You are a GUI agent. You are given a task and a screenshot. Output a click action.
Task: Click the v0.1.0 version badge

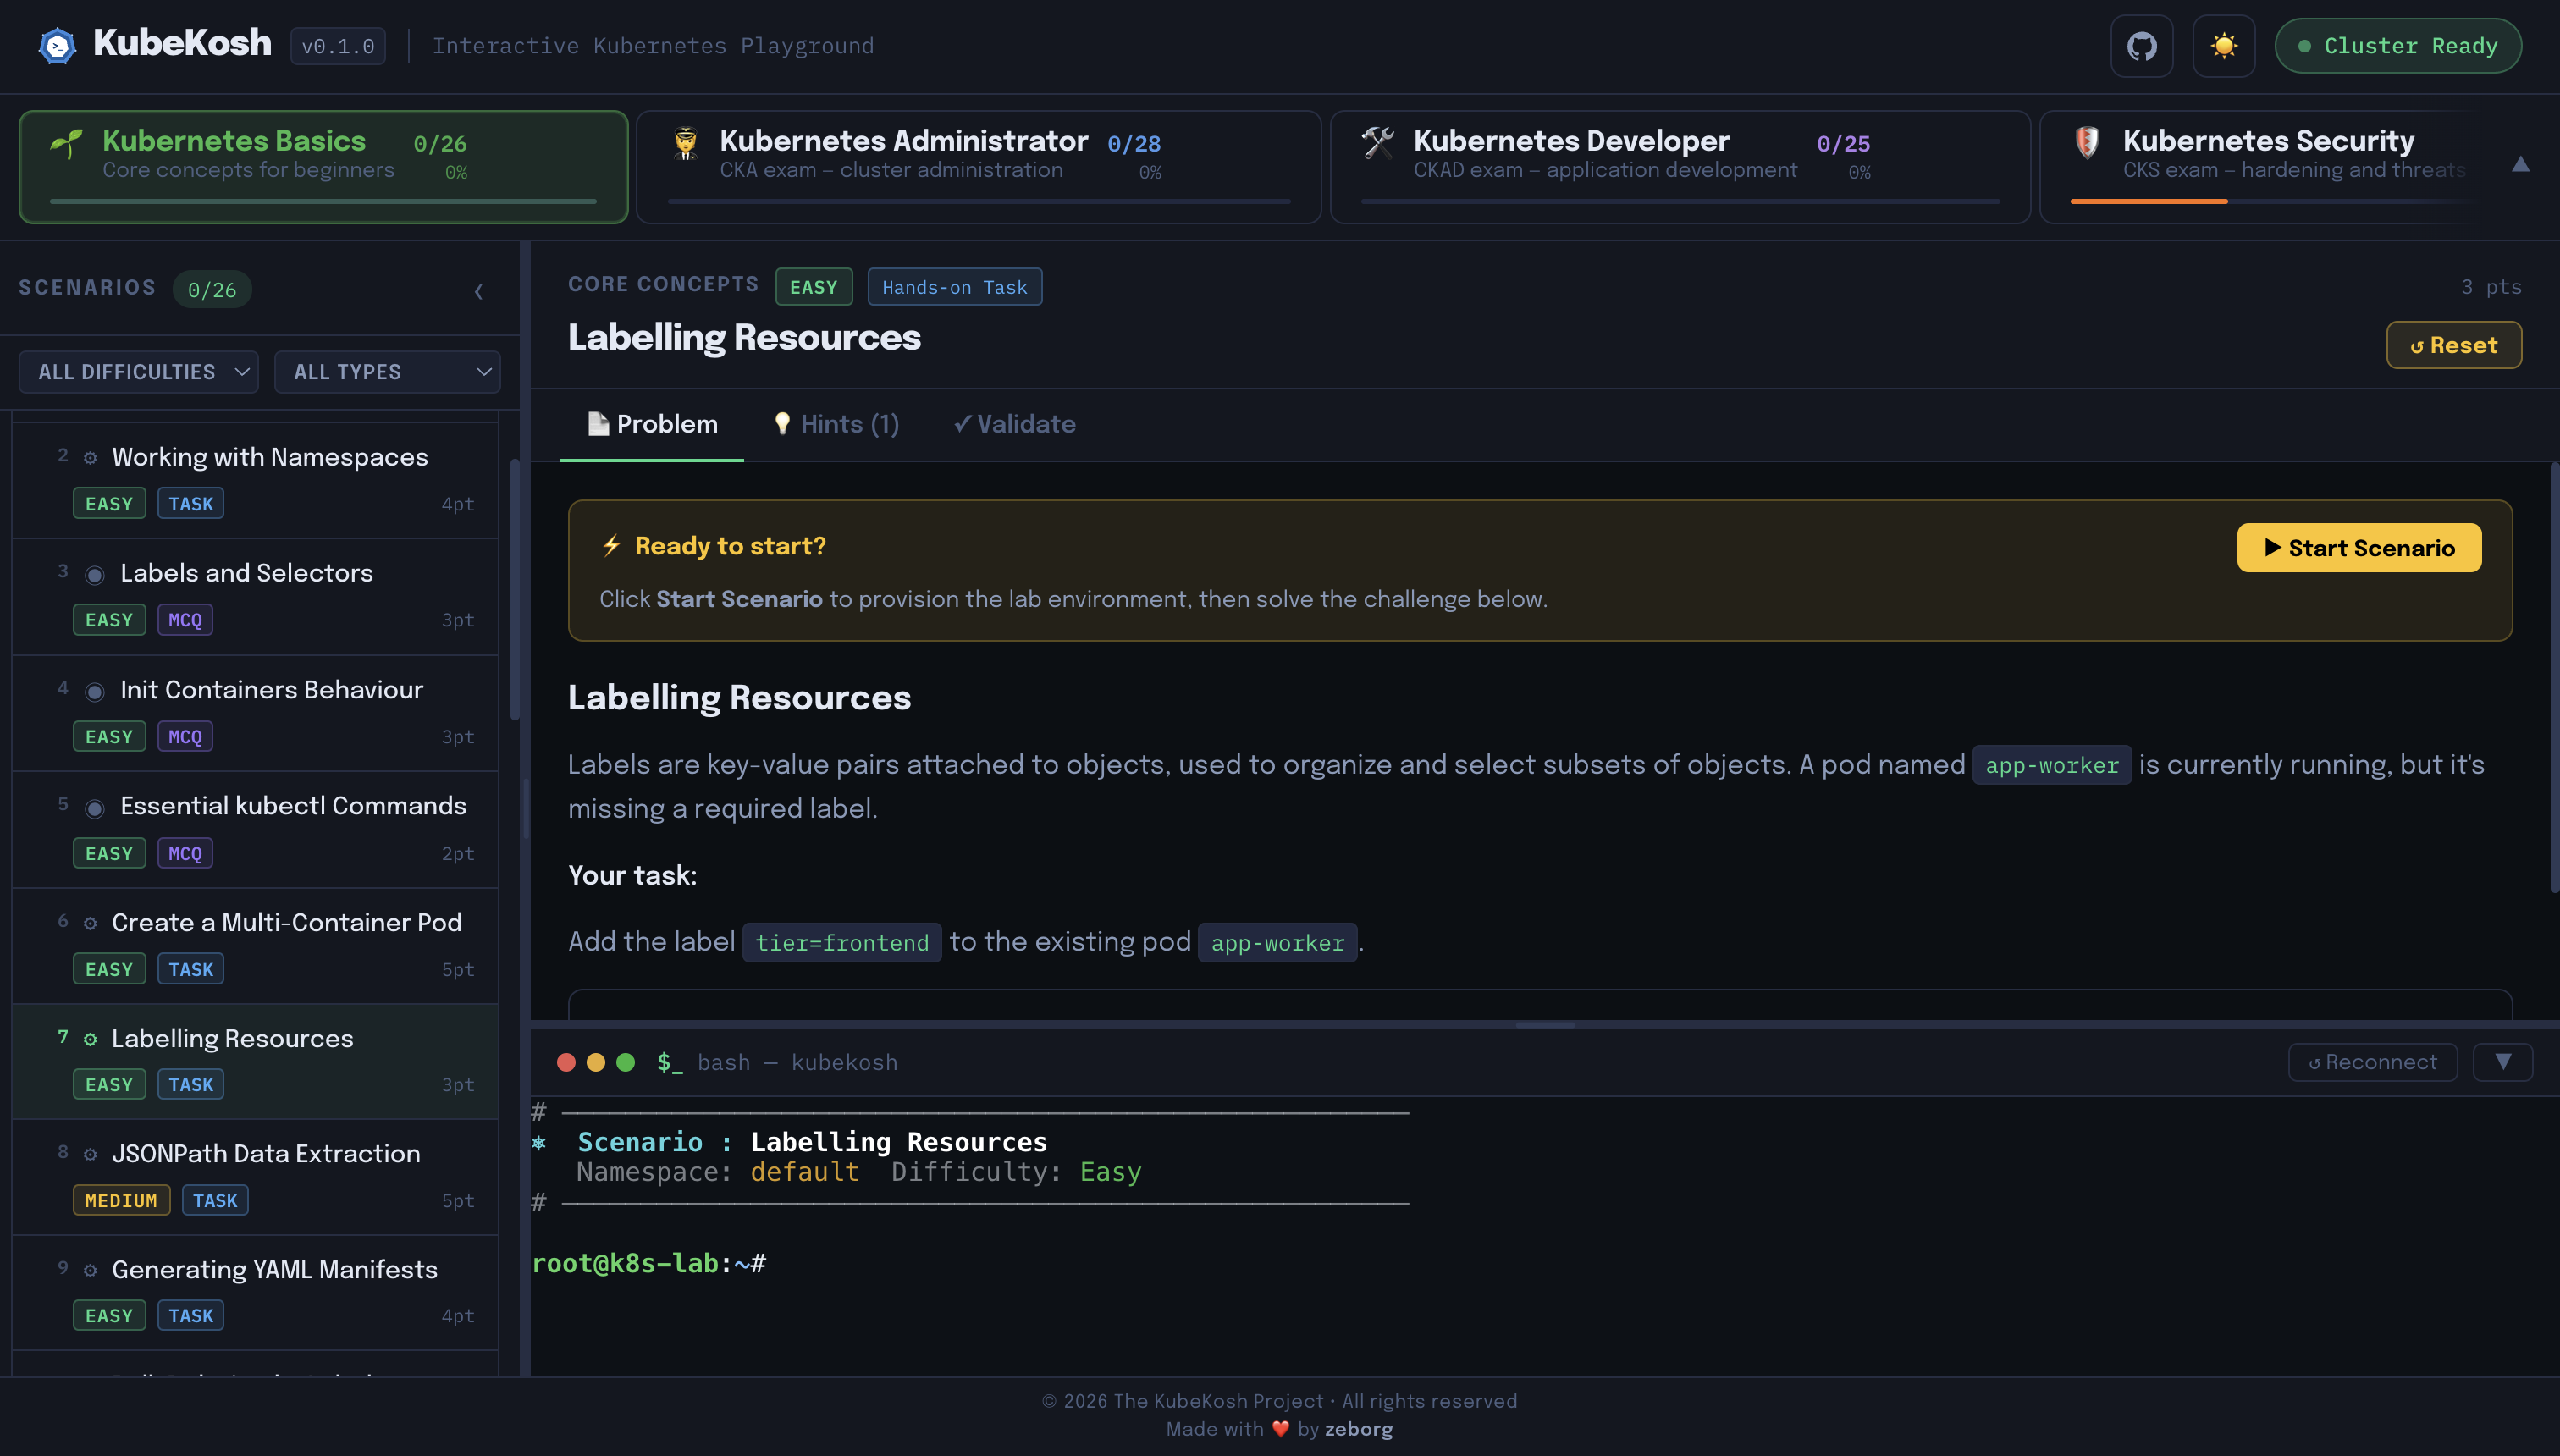click(x=338, y=46)
